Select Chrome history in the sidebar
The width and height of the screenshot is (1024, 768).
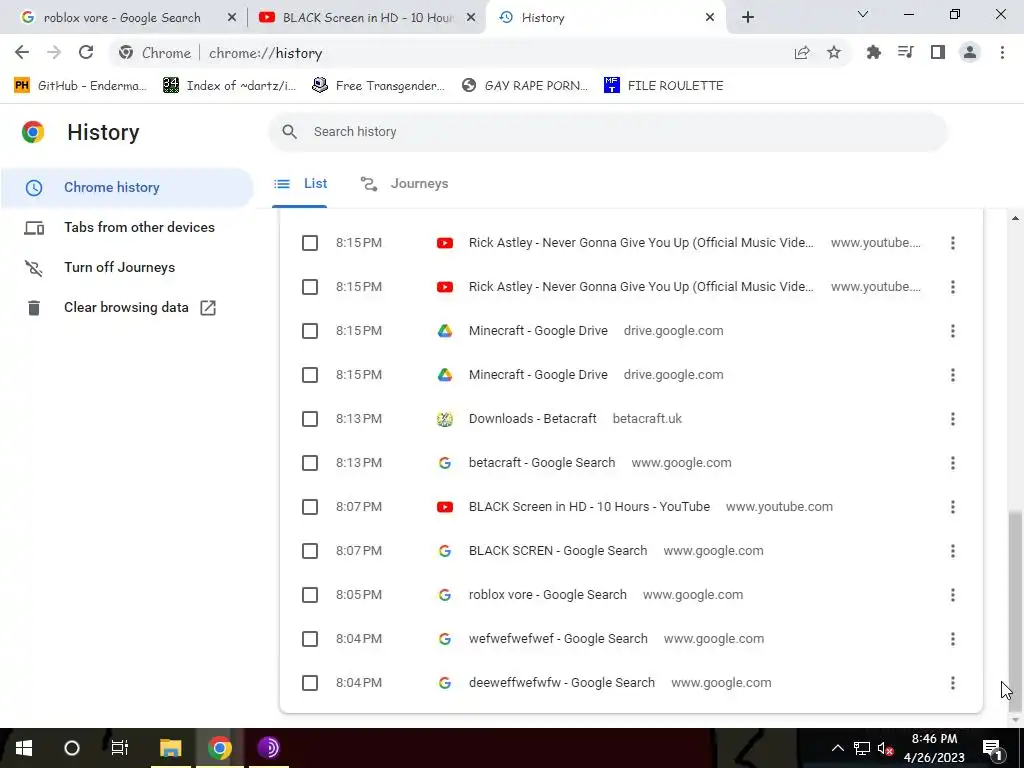[127, 187]
